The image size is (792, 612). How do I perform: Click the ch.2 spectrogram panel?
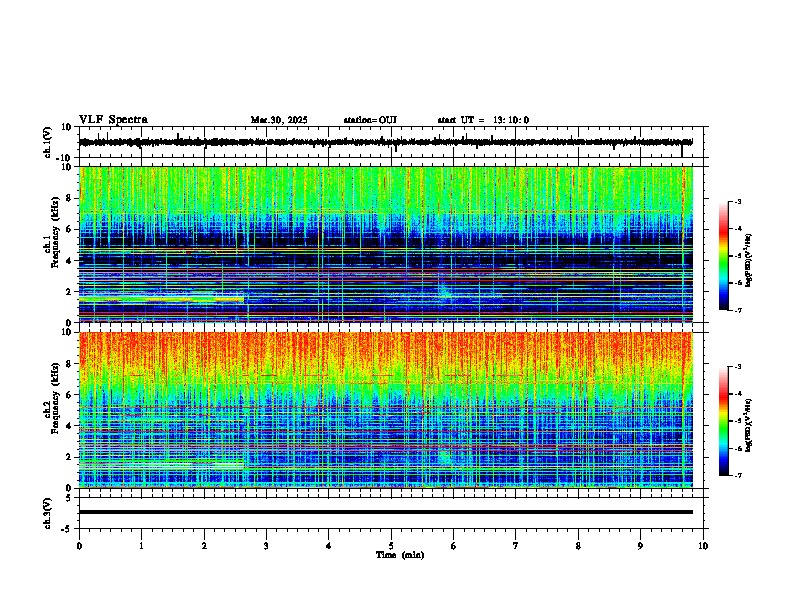pos(386,410)
